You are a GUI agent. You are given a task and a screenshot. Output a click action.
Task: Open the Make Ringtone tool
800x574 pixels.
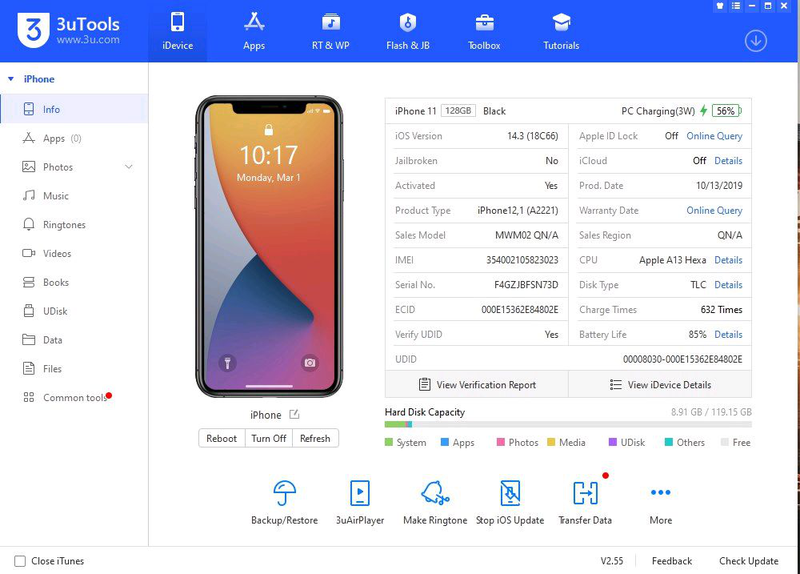(435, 493)
